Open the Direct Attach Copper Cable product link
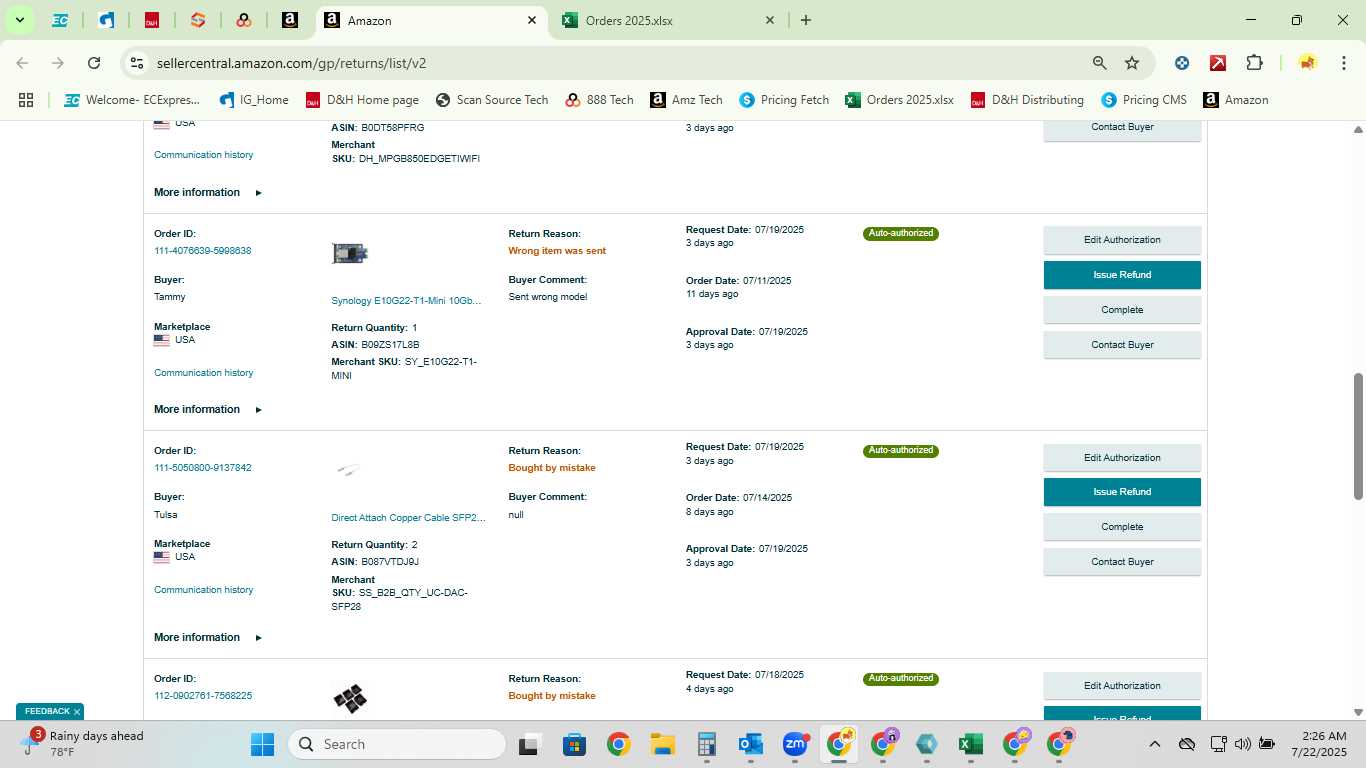Screen dimensions: 1366x768 pyautogui.click(x=408, y=518)
